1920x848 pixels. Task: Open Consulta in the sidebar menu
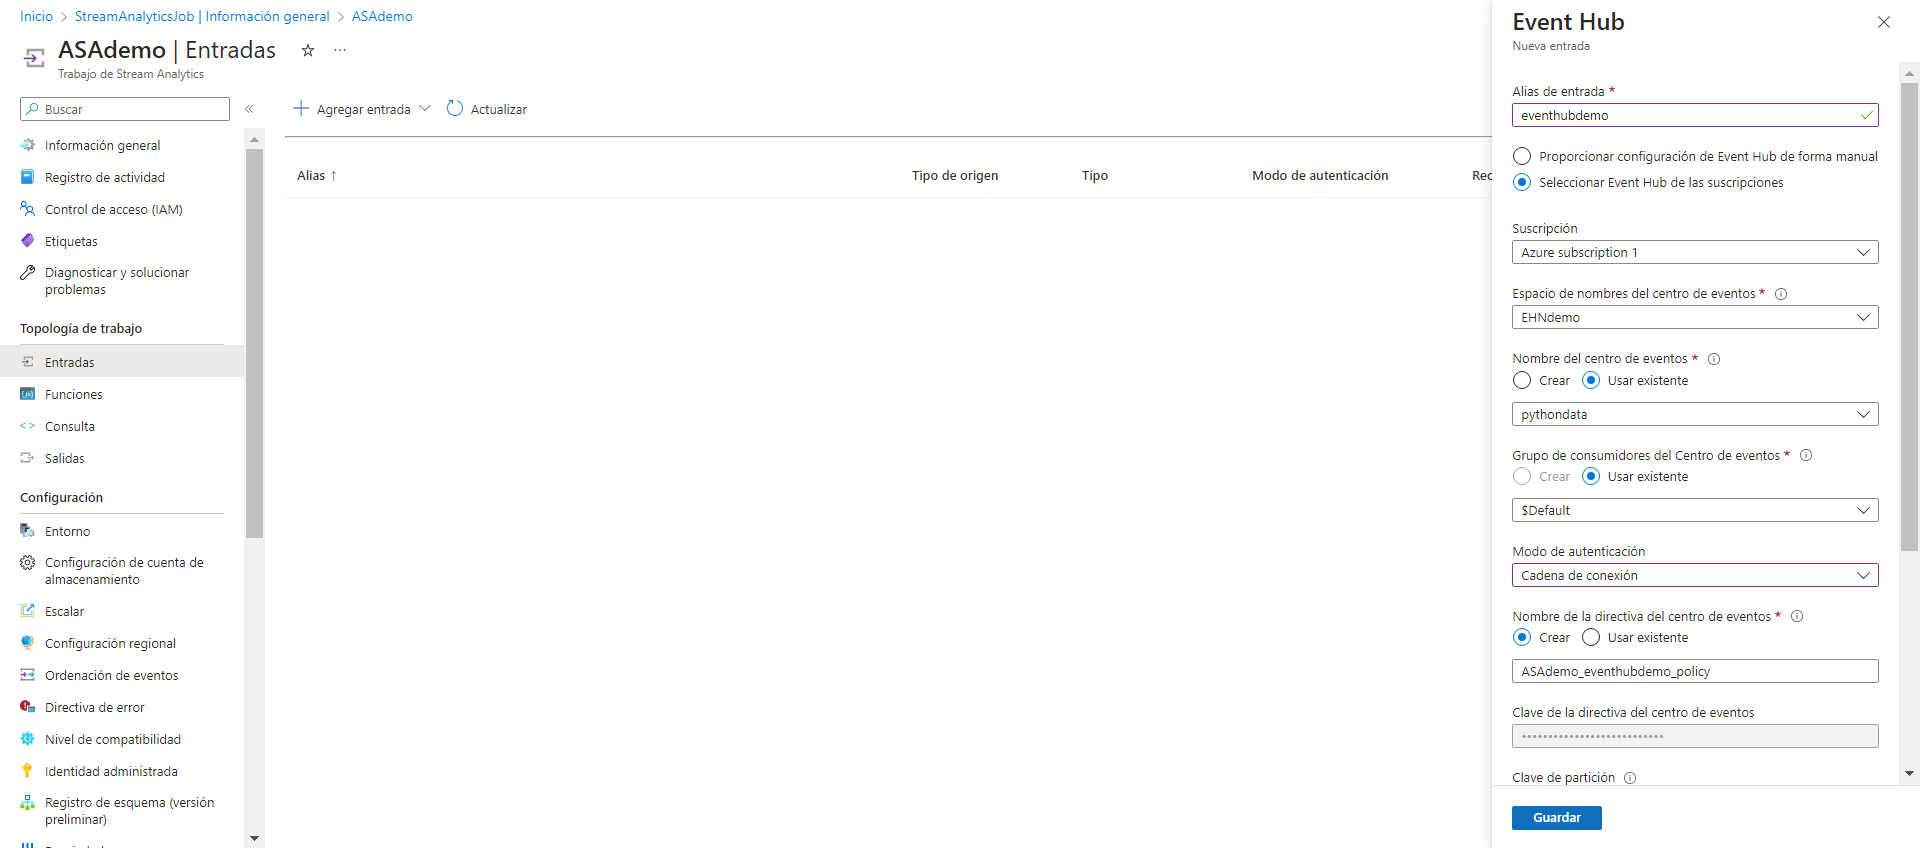pos(70,427)
